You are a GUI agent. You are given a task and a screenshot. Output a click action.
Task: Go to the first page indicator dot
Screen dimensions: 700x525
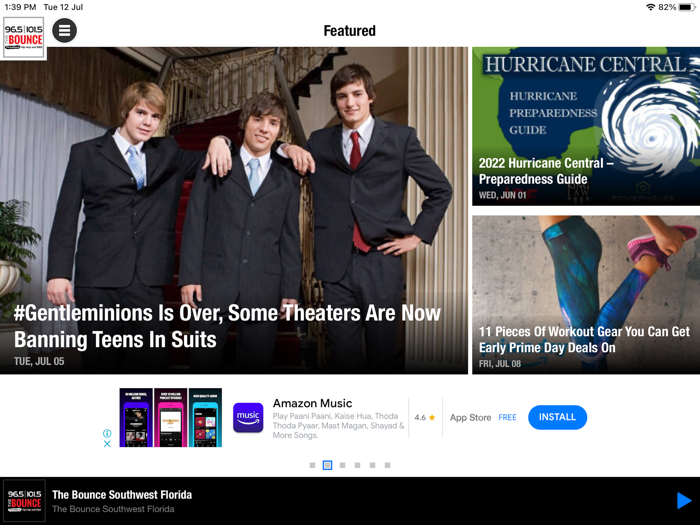click(x=312, y=465)
